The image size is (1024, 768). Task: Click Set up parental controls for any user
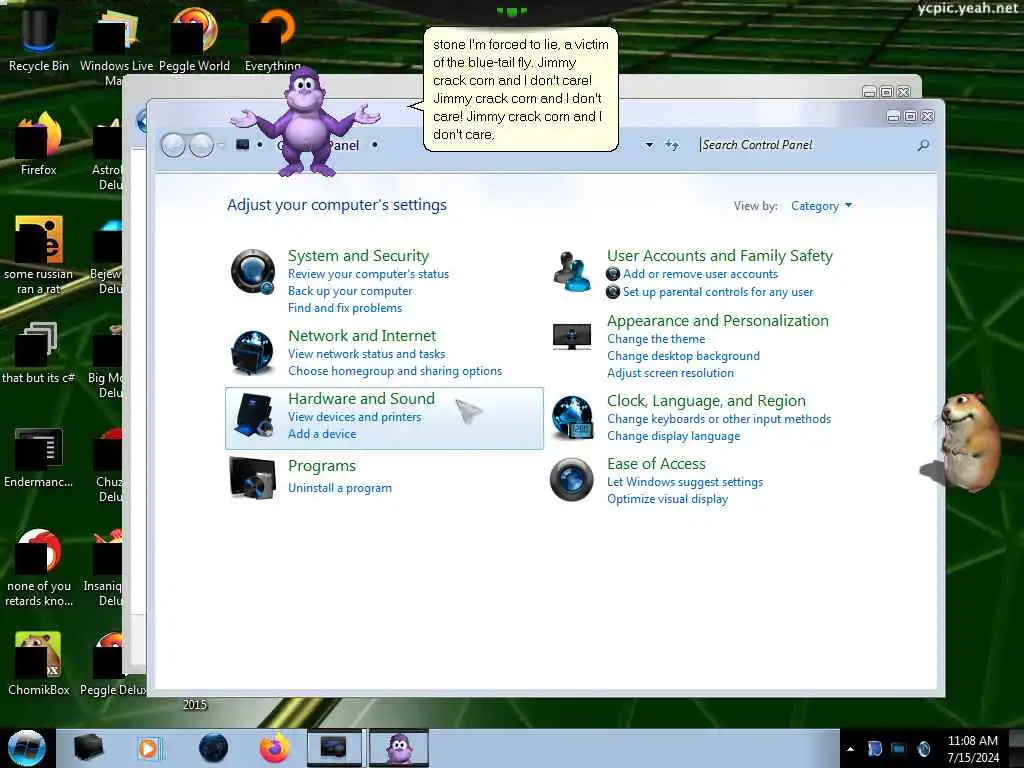coord(718,292)
